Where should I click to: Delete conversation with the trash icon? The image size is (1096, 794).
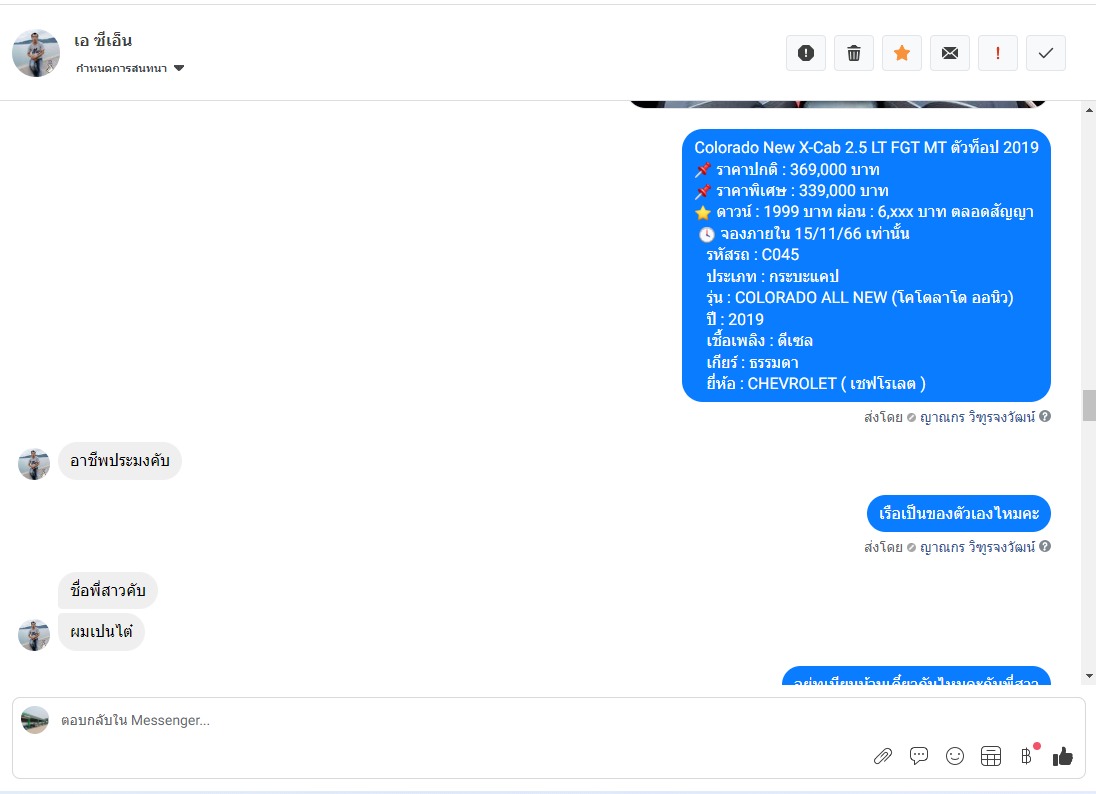[x=853, y=53]
